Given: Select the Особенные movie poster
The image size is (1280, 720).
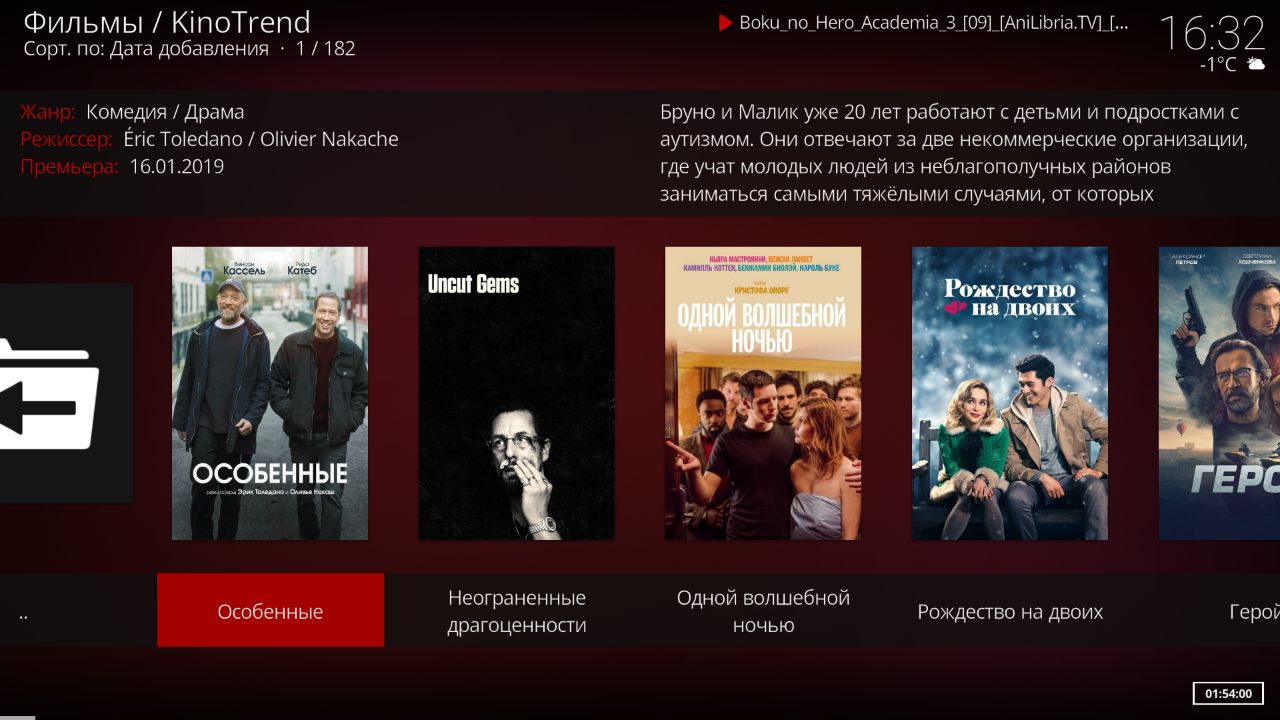Looking at the screenshot, I should [x=270, y=393].
